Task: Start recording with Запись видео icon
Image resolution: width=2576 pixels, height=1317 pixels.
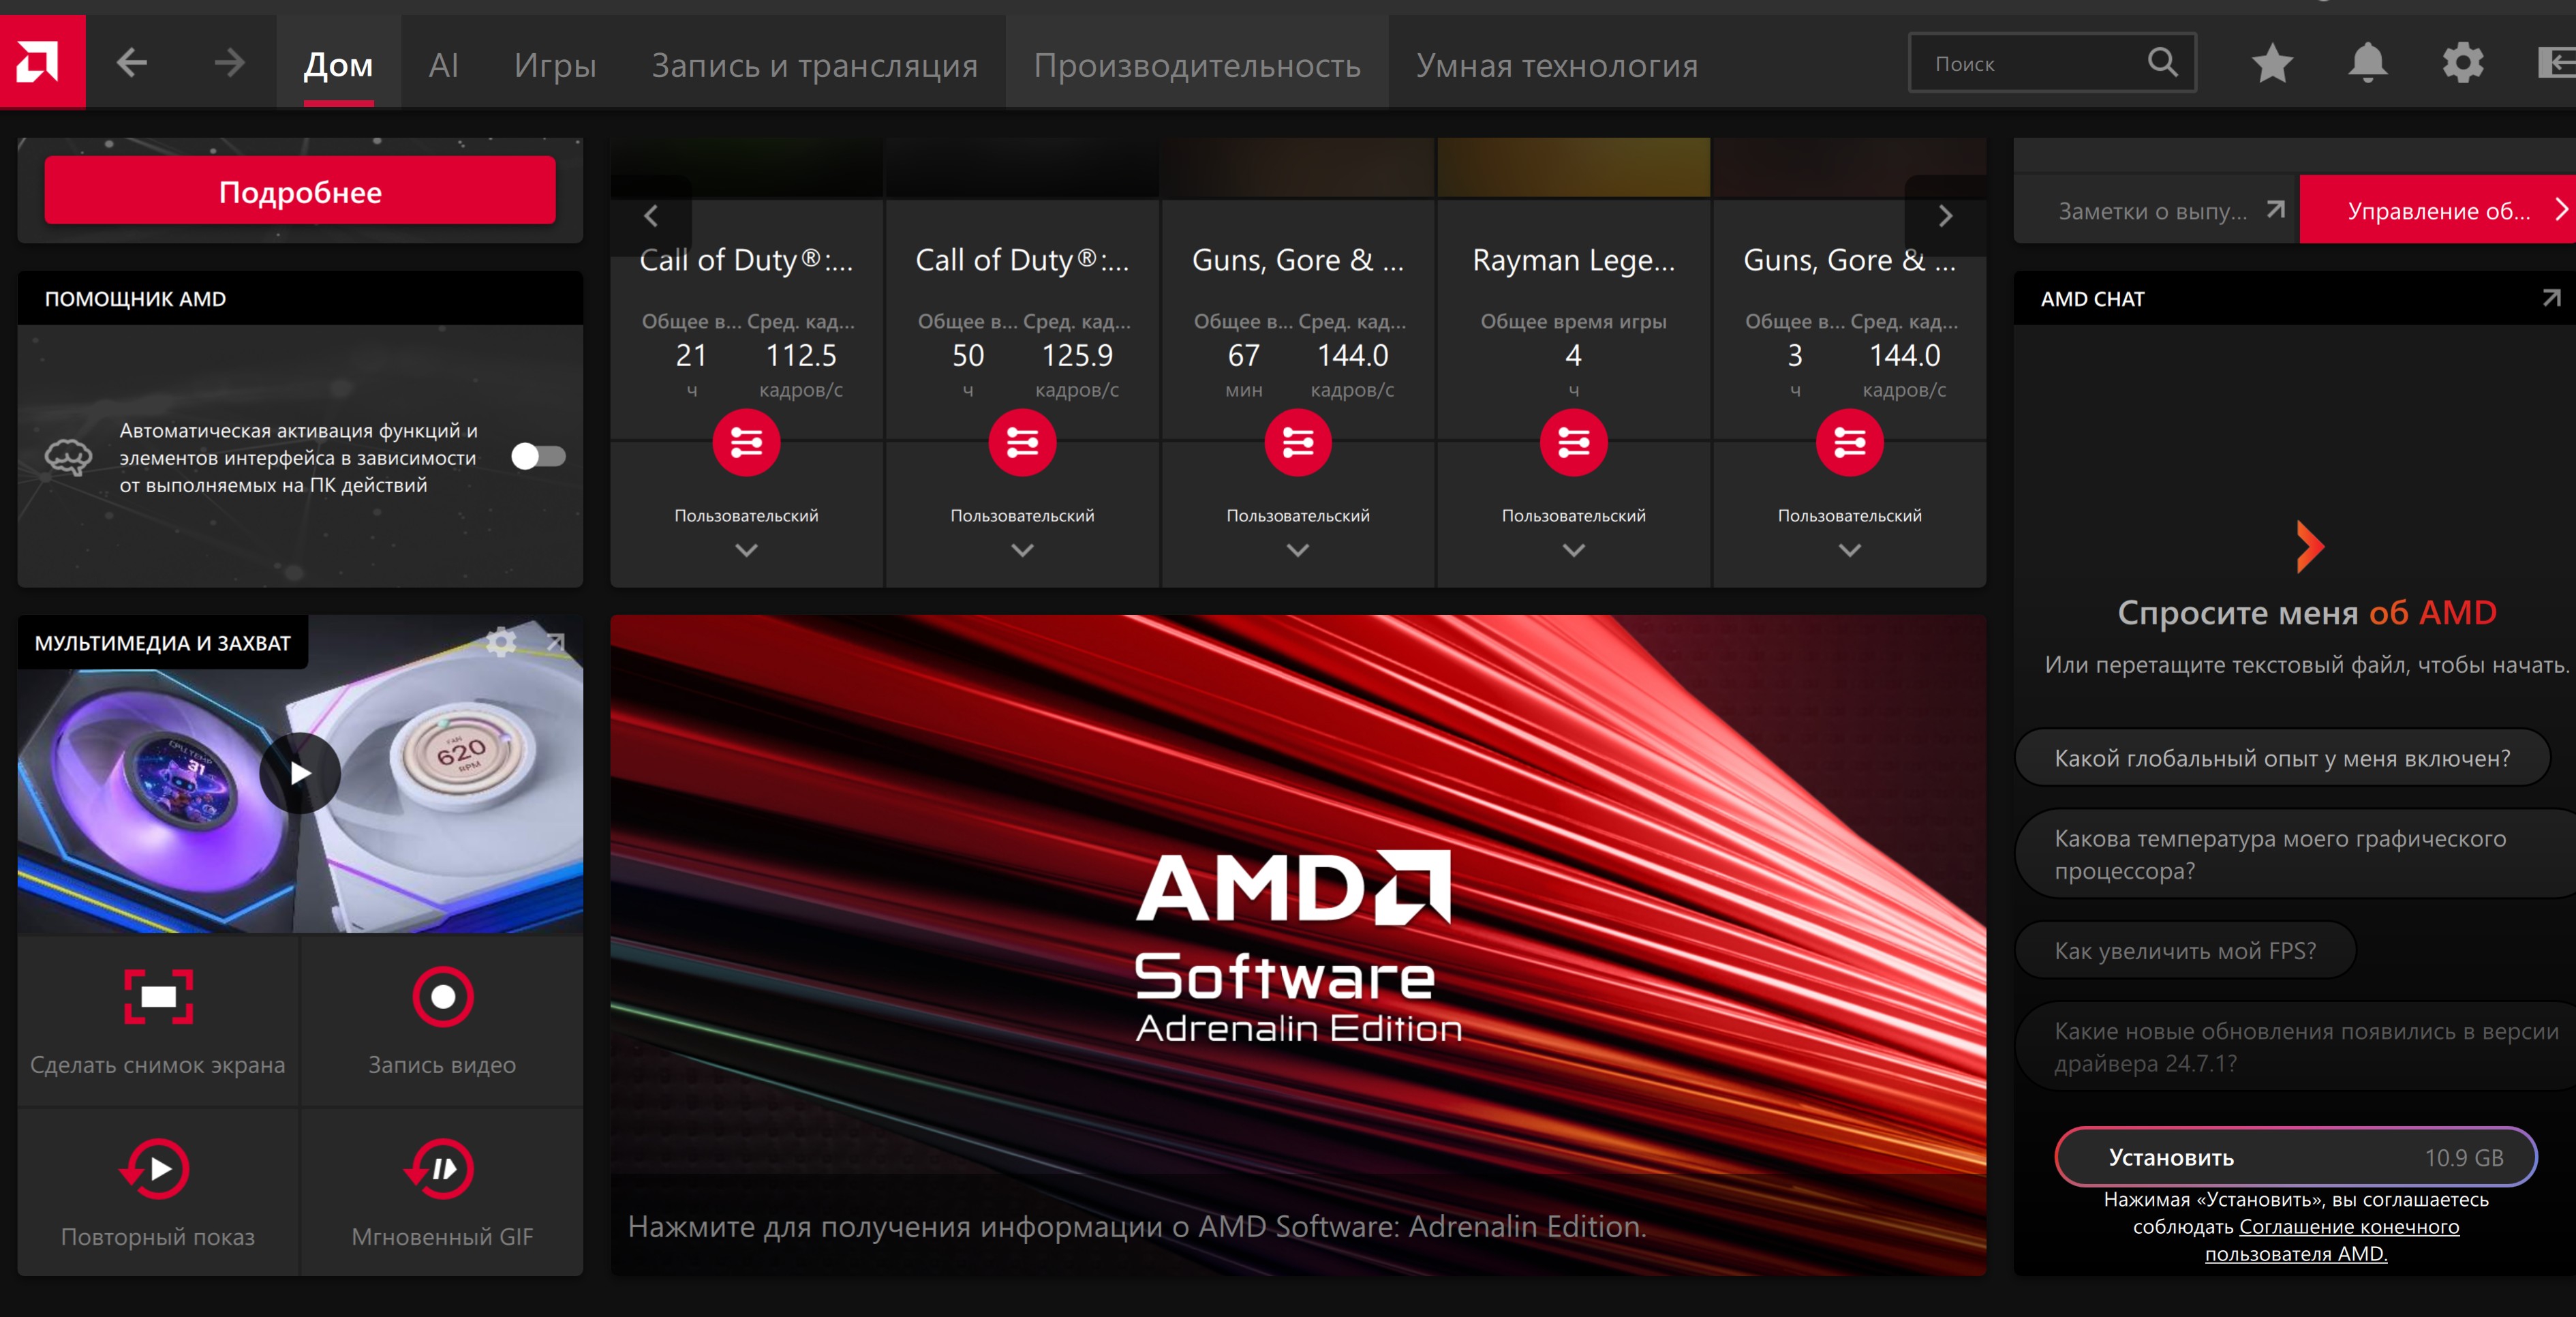Action: (x=442, y=996)
